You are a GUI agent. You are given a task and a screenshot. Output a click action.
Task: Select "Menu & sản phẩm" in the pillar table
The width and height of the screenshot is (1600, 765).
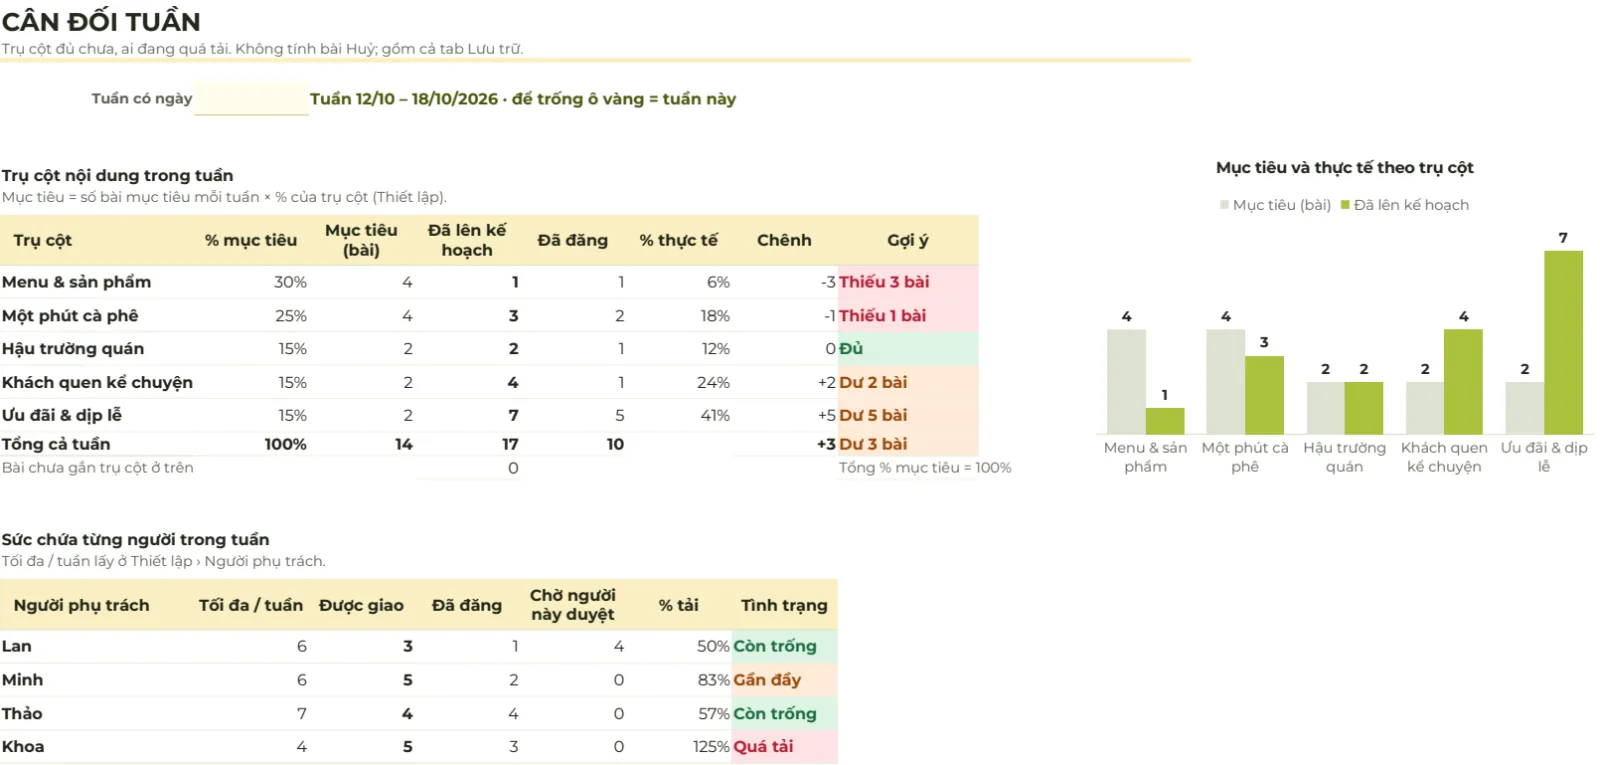click(x=76, y=282)
